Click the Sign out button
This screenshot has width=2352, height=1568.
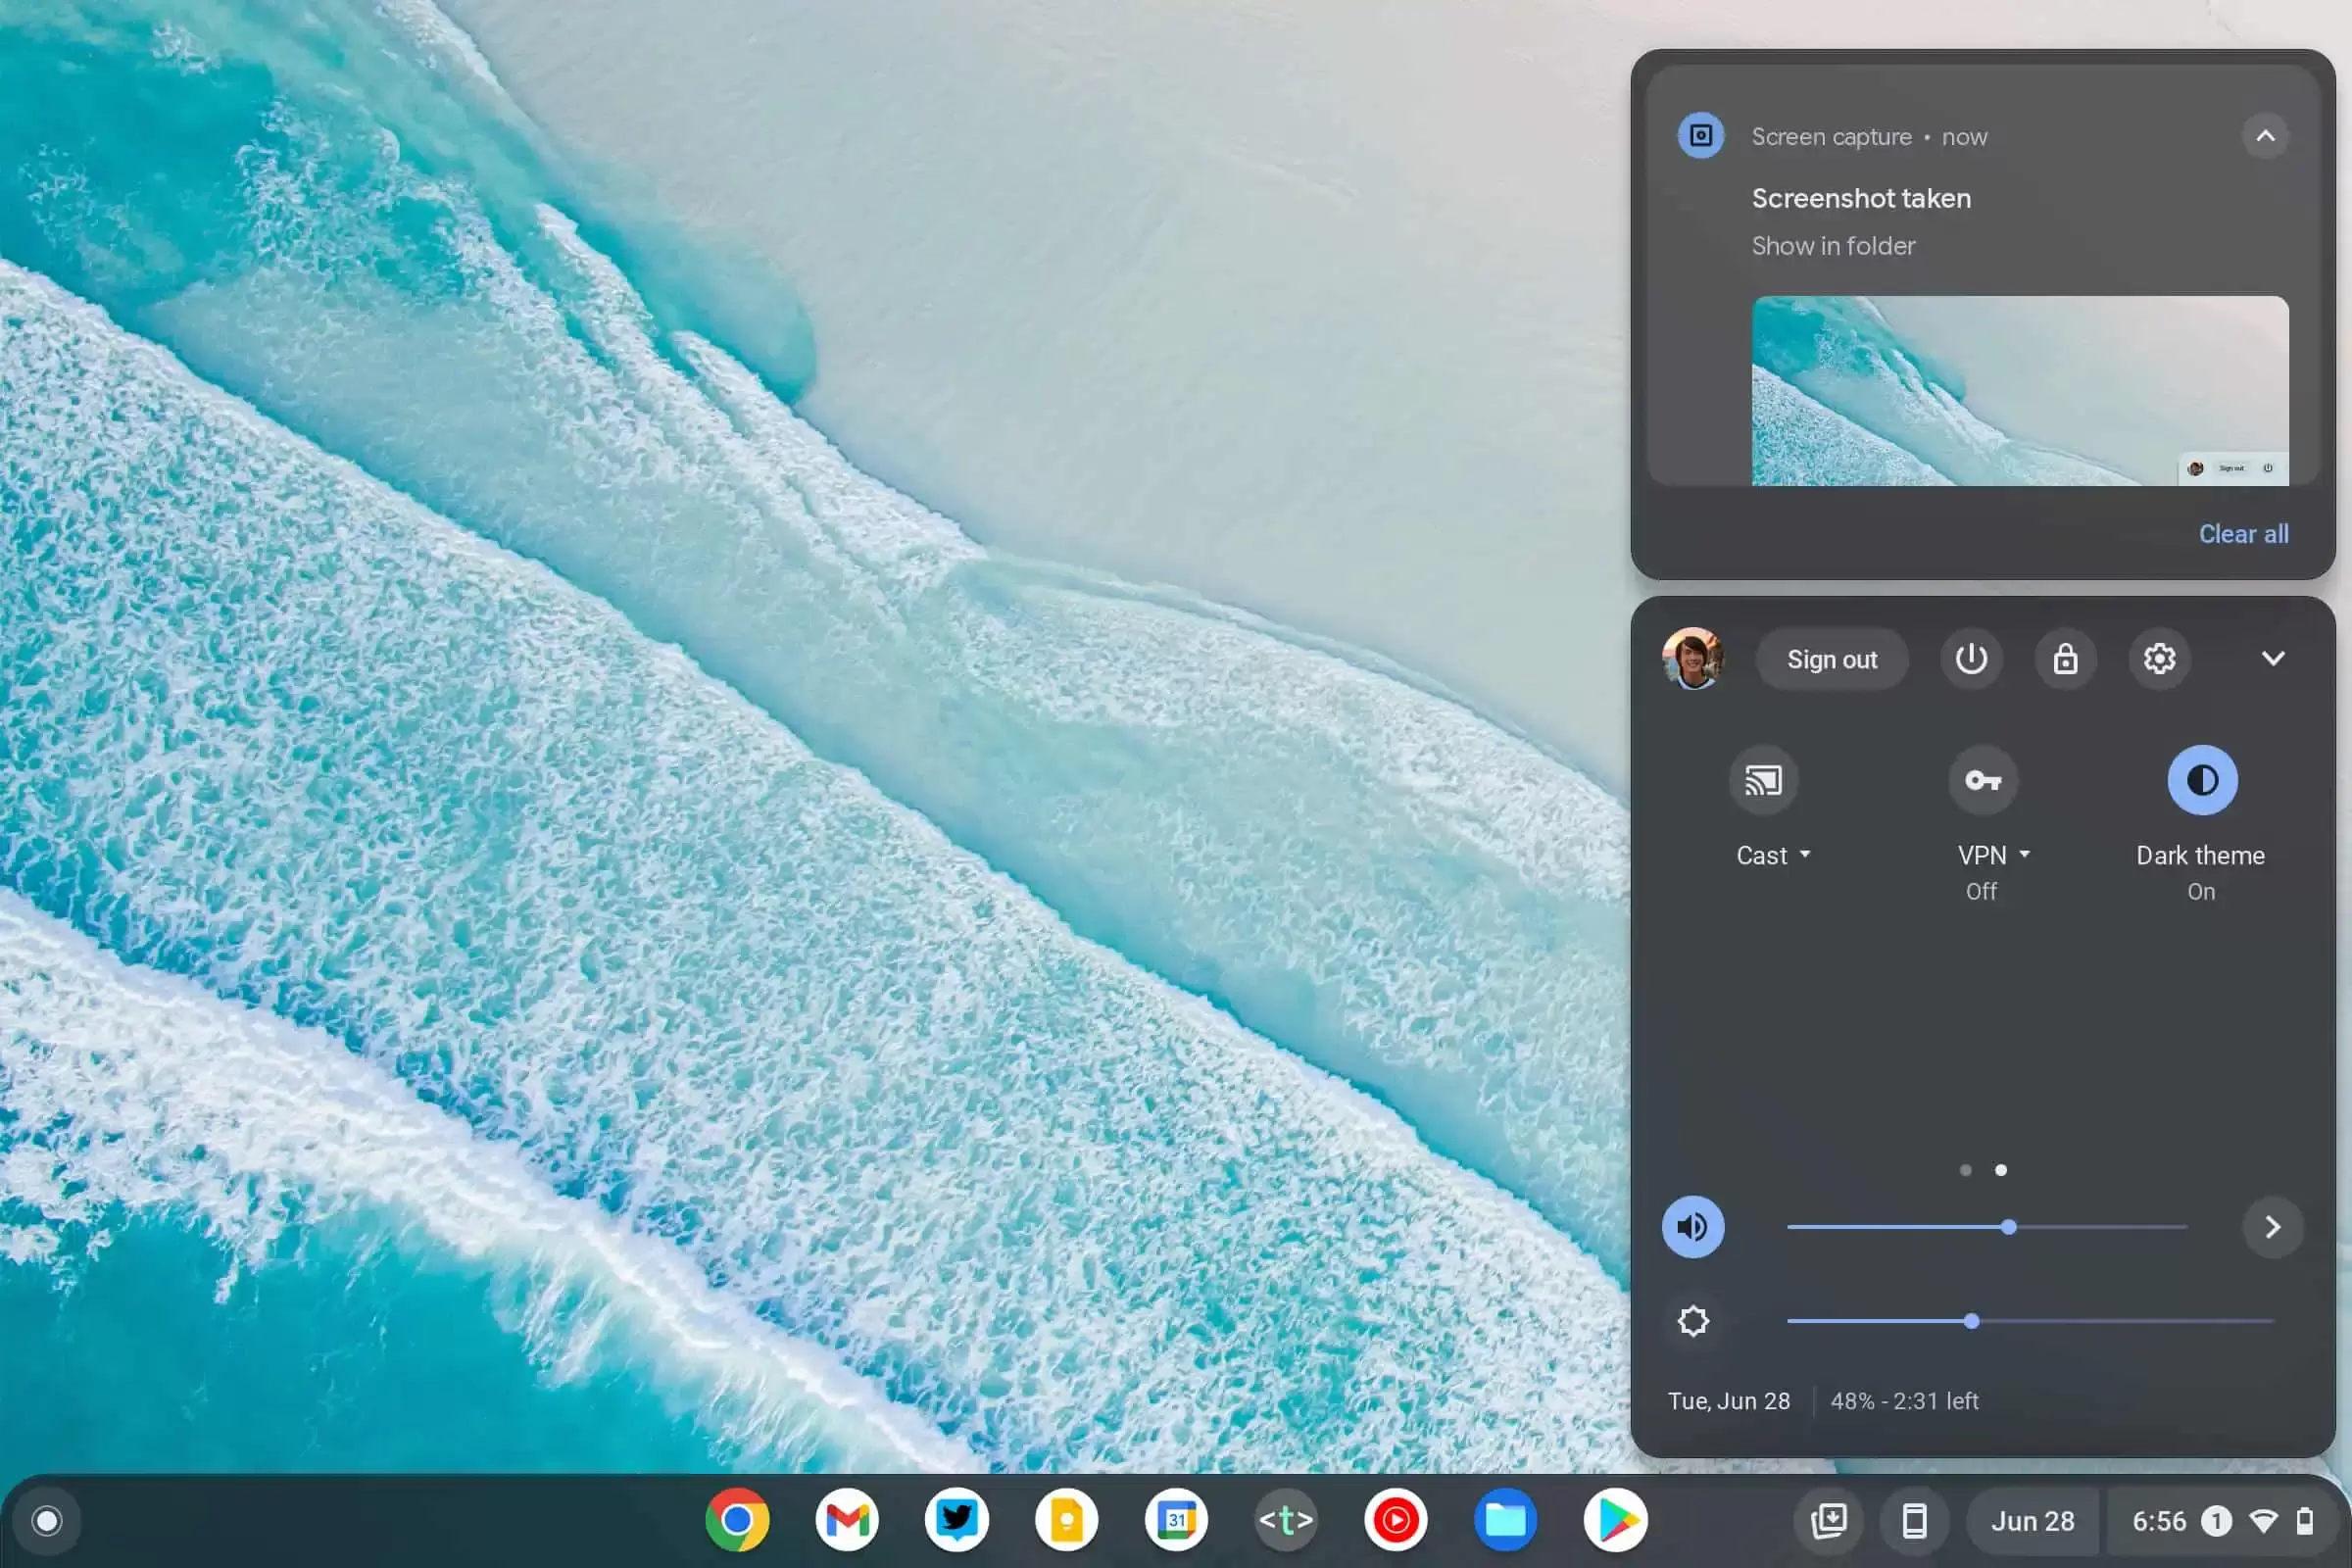coord(1831,660)
